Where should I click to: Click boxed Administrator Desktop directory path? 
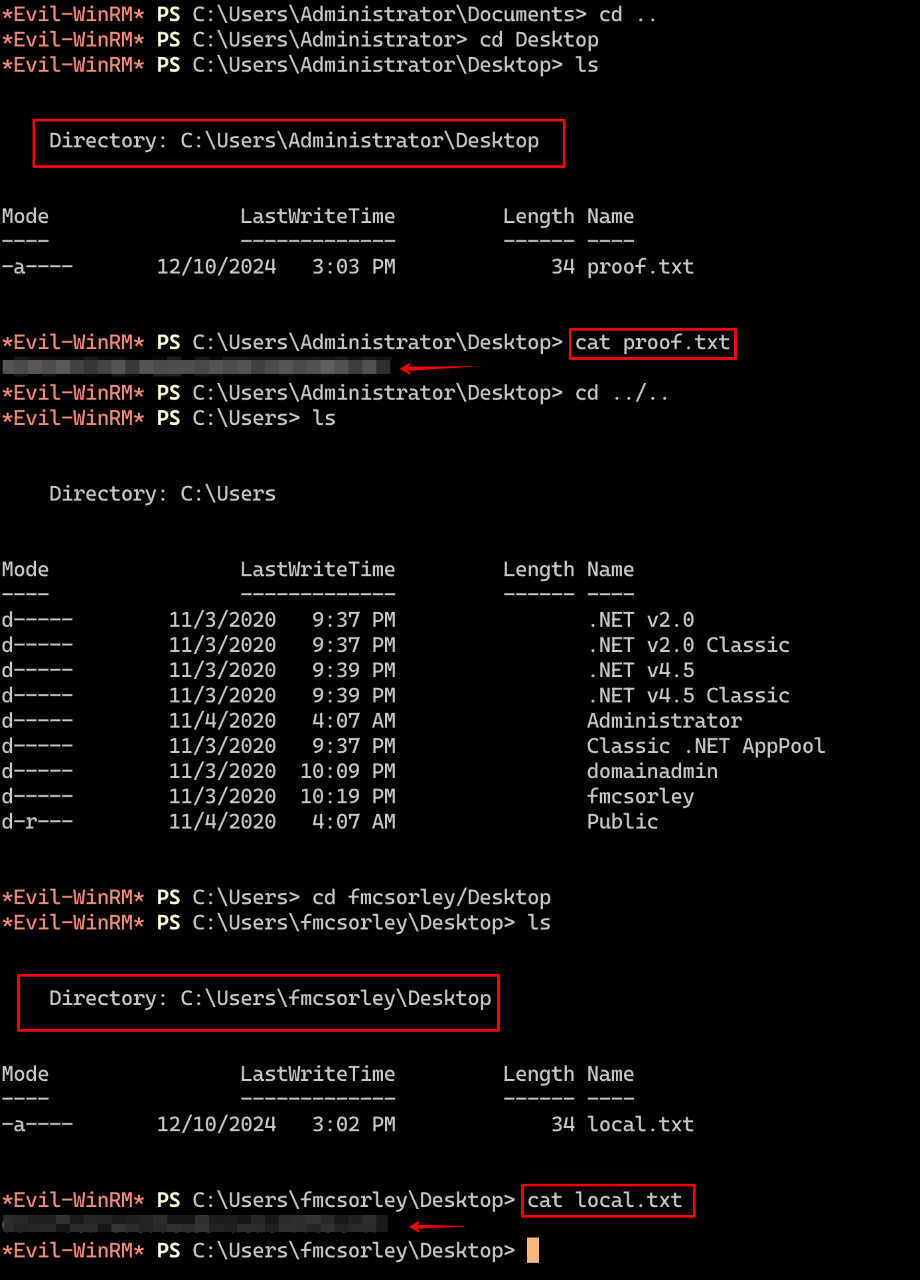tap(298, 142)
